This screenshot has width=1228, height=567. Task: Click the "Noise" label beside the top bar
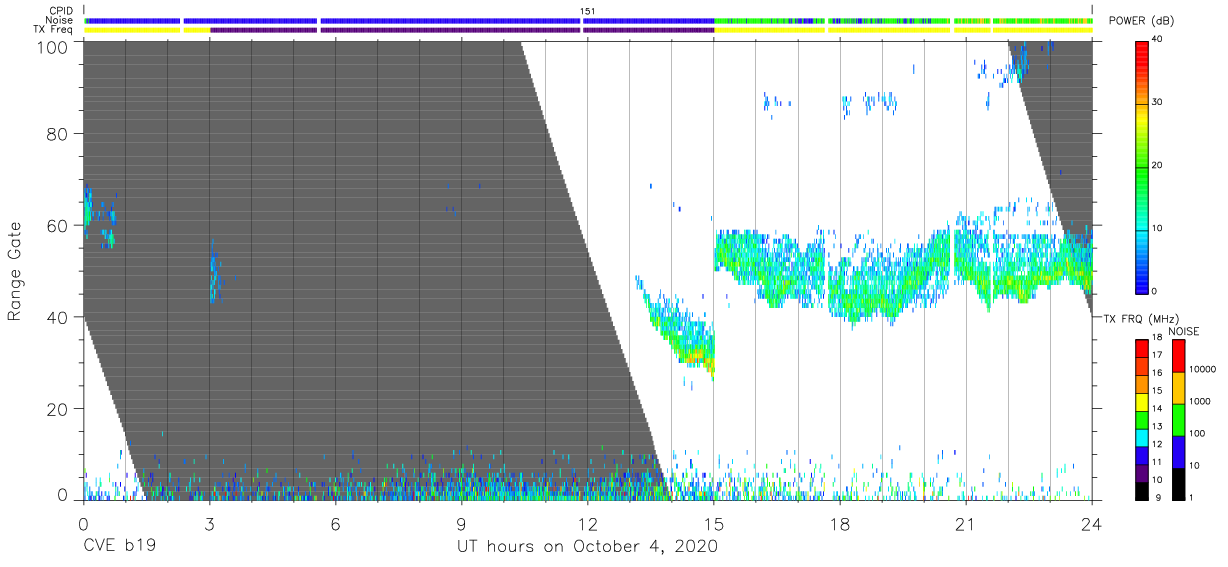click(60, 20)
